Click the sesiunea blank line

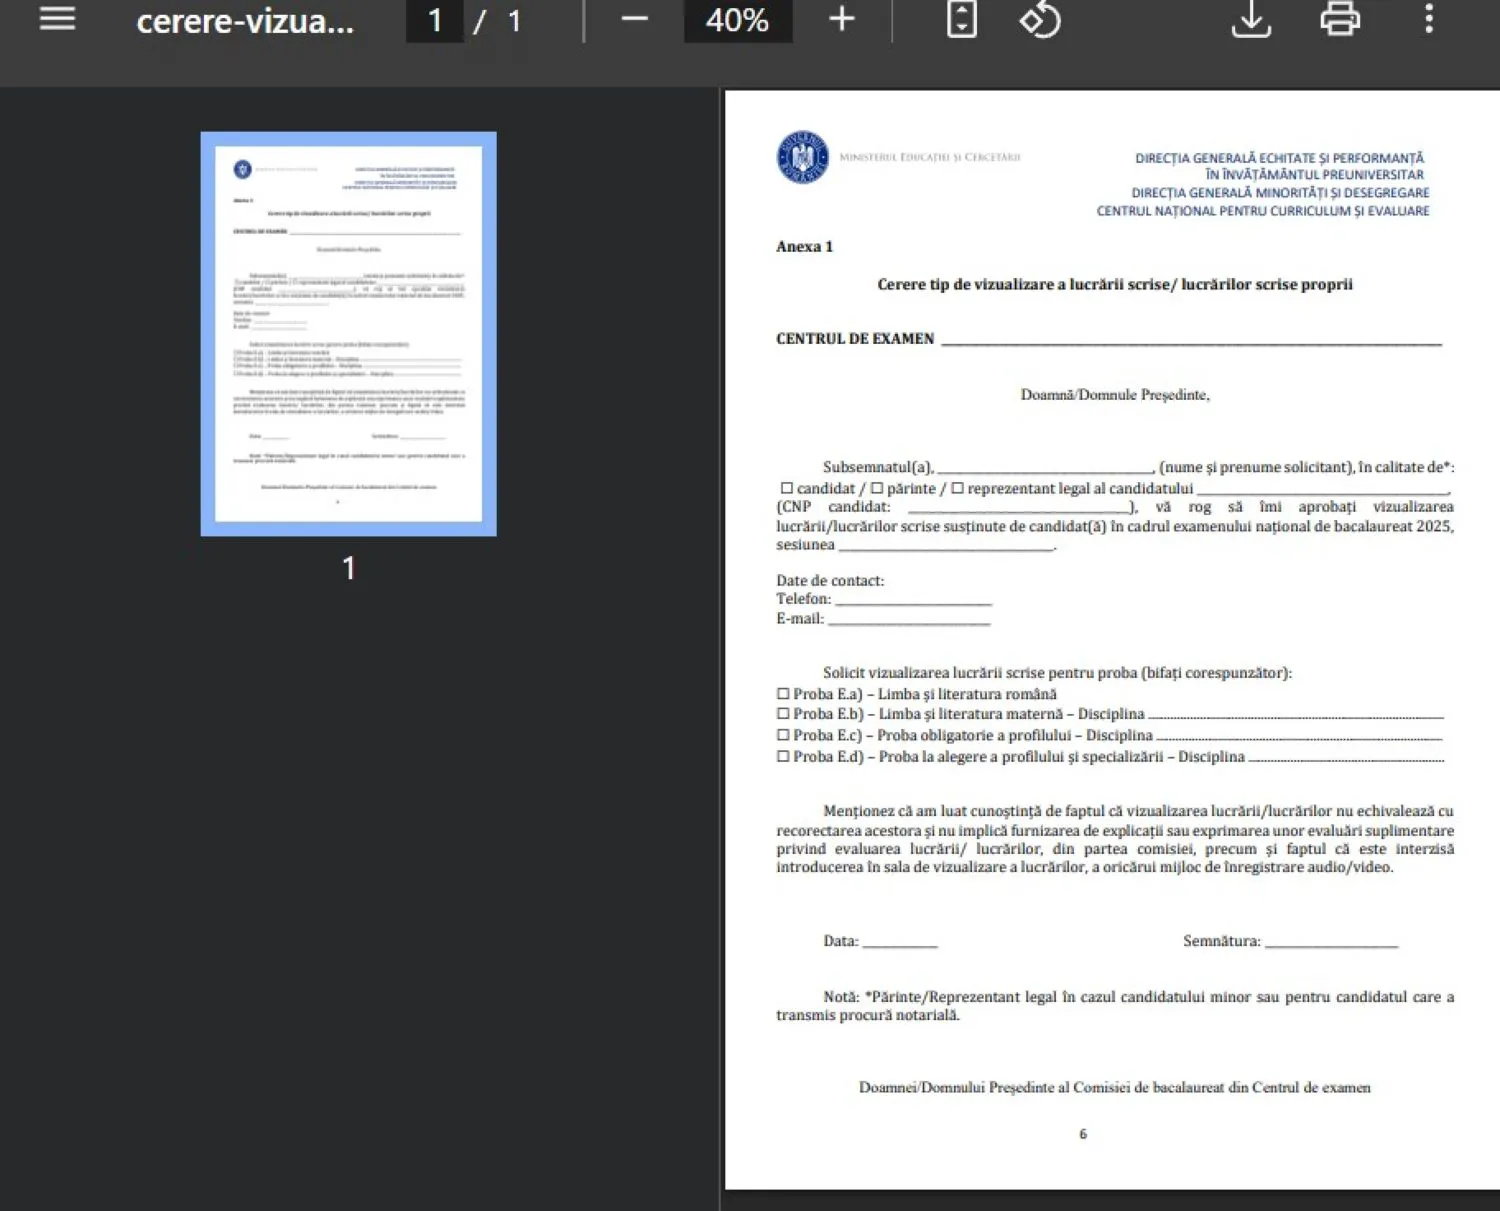(946, 546)
